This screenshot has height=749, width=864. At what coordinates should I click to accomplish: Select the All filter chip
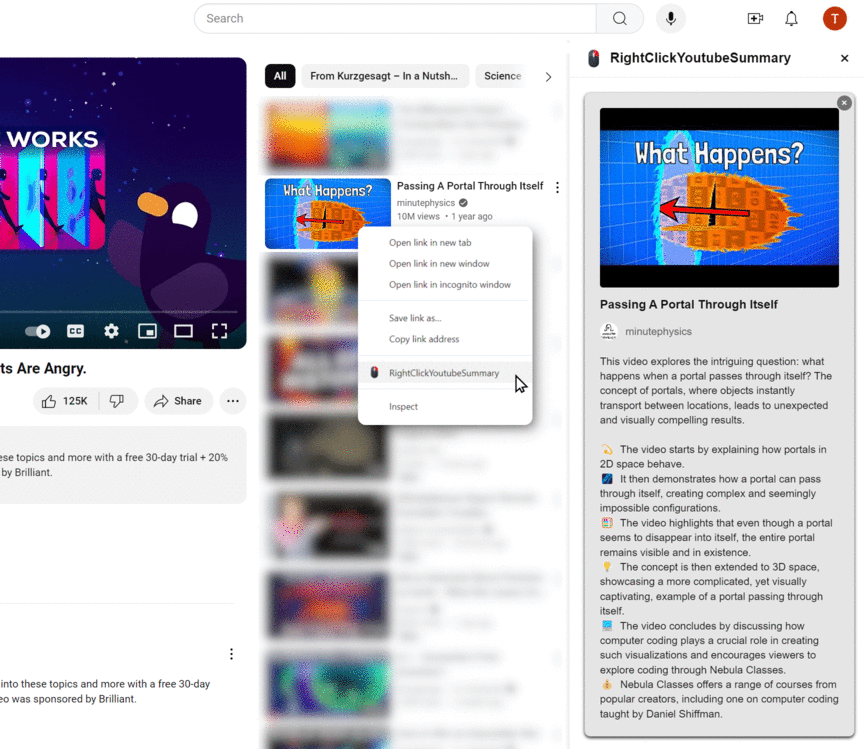click(x=280, y=76)
